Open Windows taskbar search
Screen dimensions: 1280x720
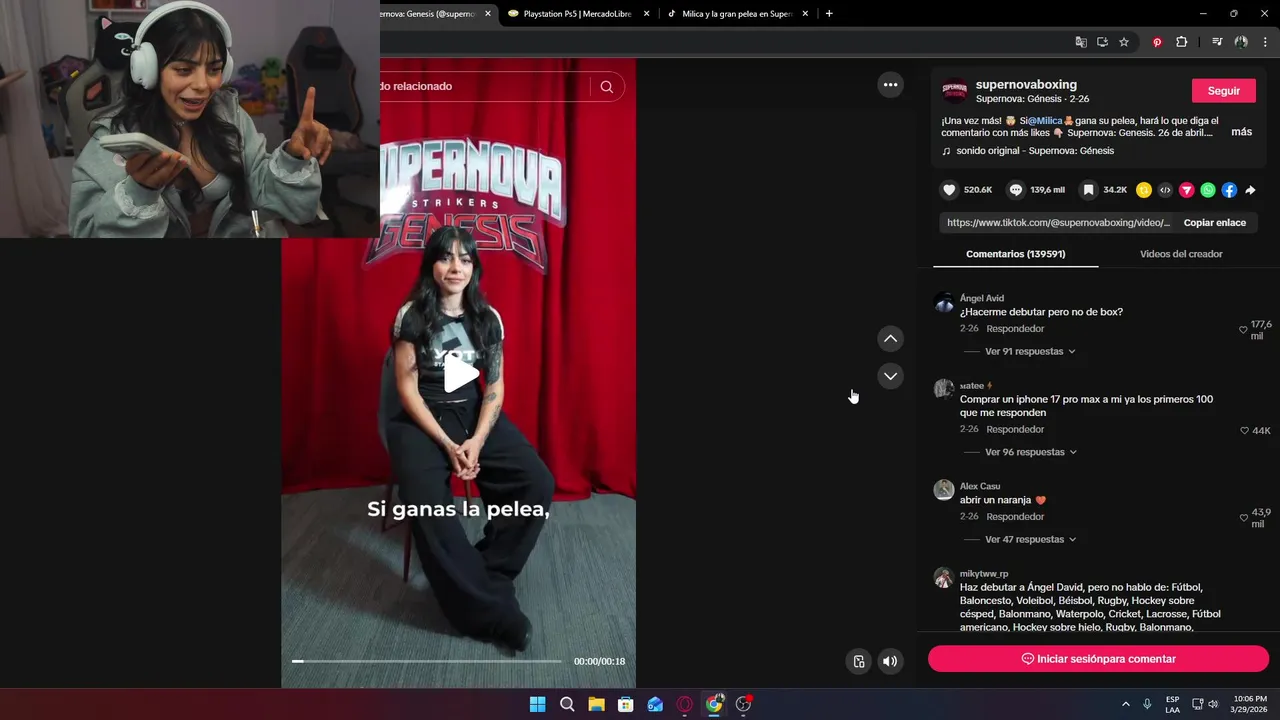point(567,704)
